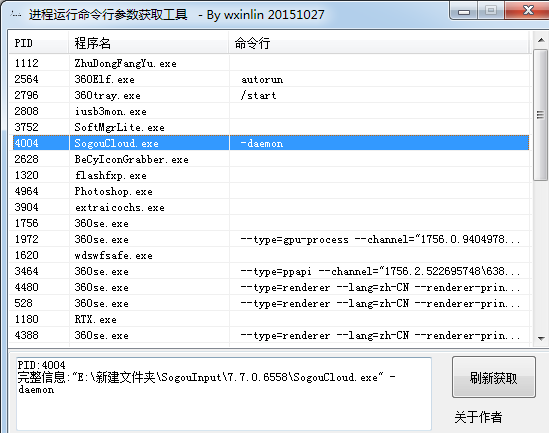Select the flashfxp.exe process row

pyautogui.click(x=269, y=175)
